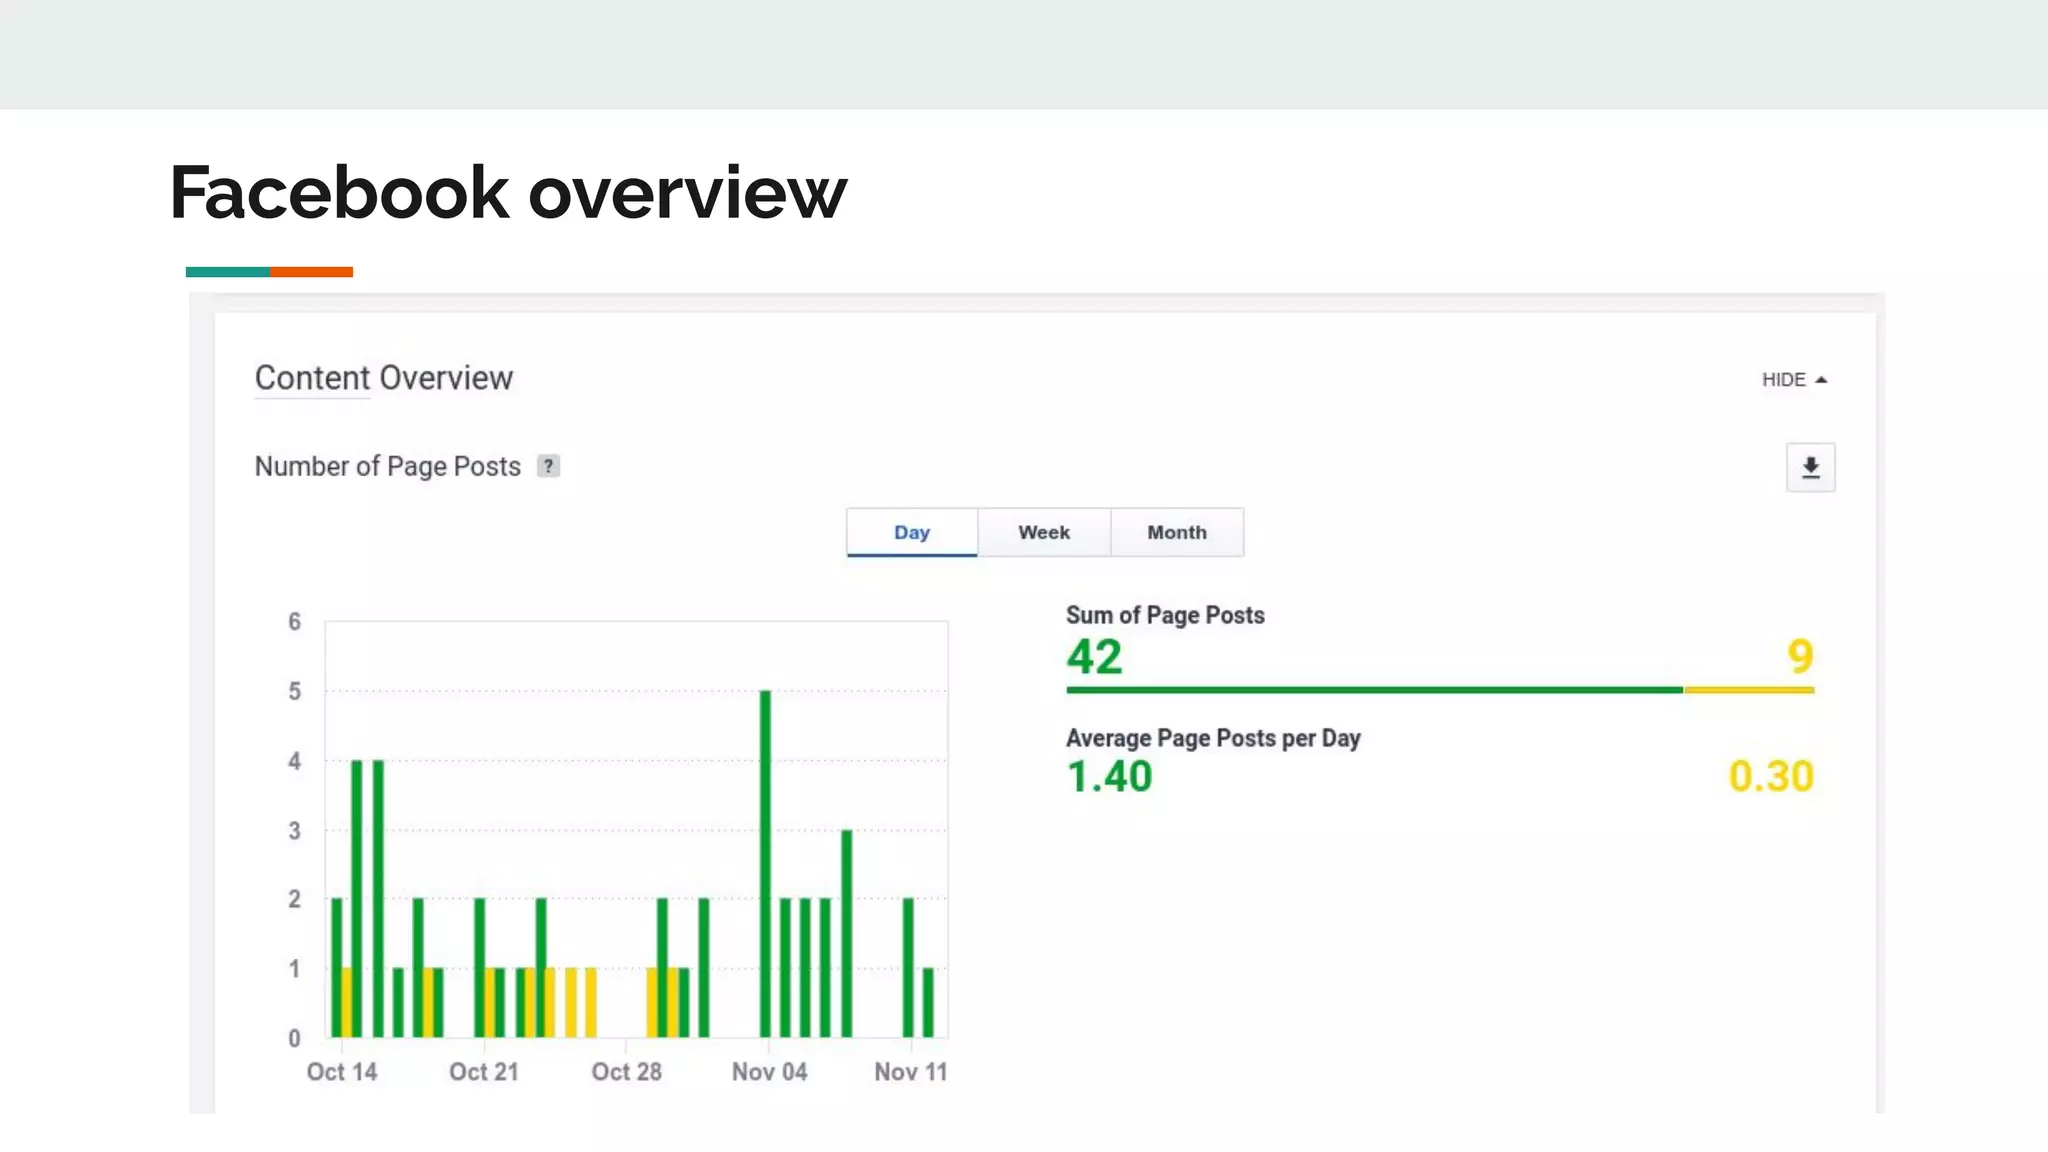The height and width of the screenshot is (1152, 2048).
Task: Collapse Content Overview with HIDE
Action: pos(1794,380)
